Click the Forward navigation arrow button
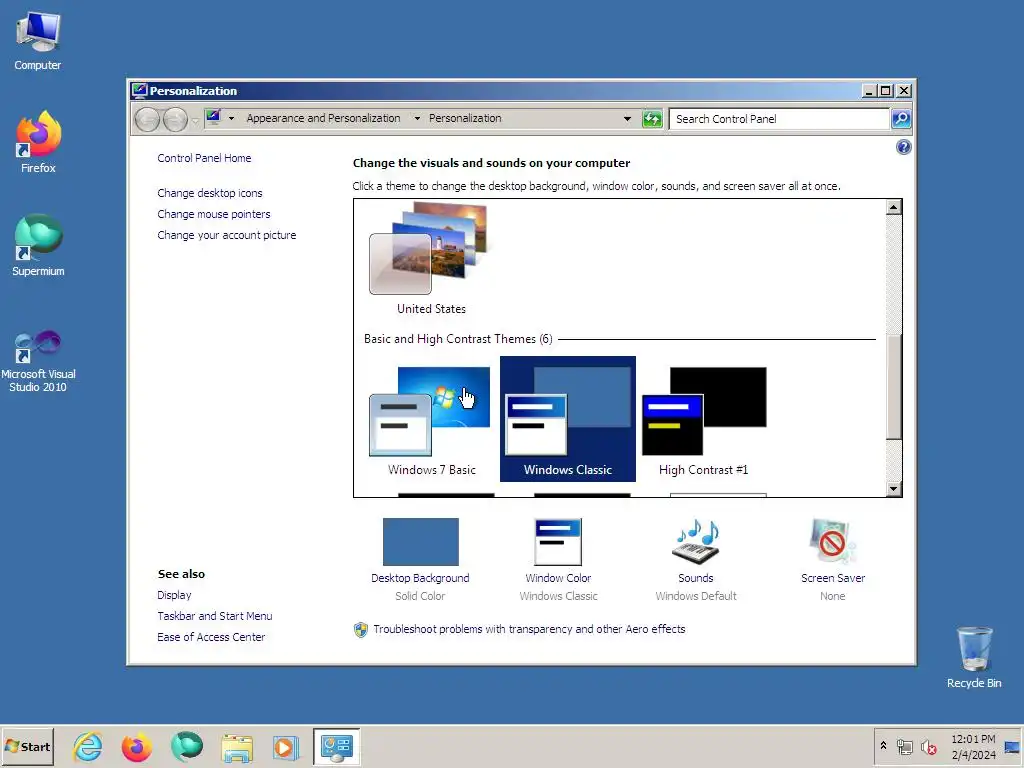 pyautogui.click(x=175, y=120)
